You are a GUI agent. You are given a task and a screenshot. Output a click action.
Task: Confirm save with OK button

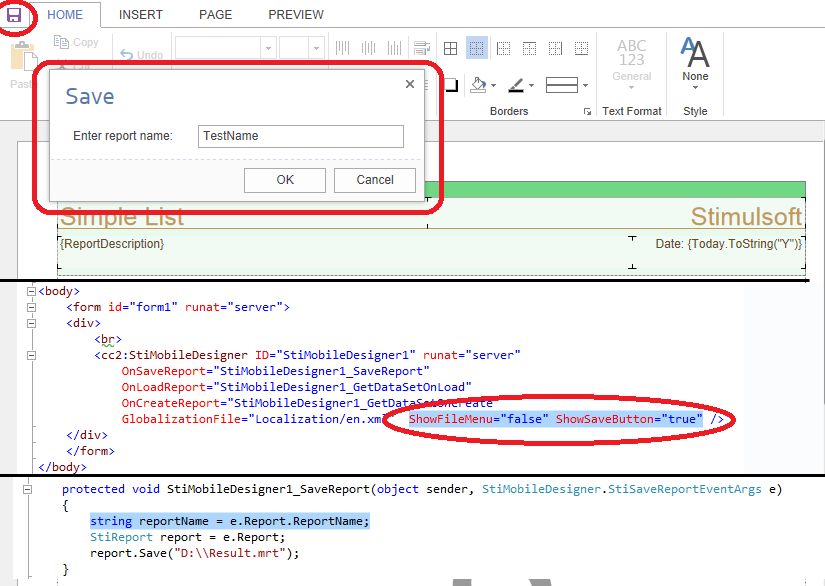click(285, 180)
